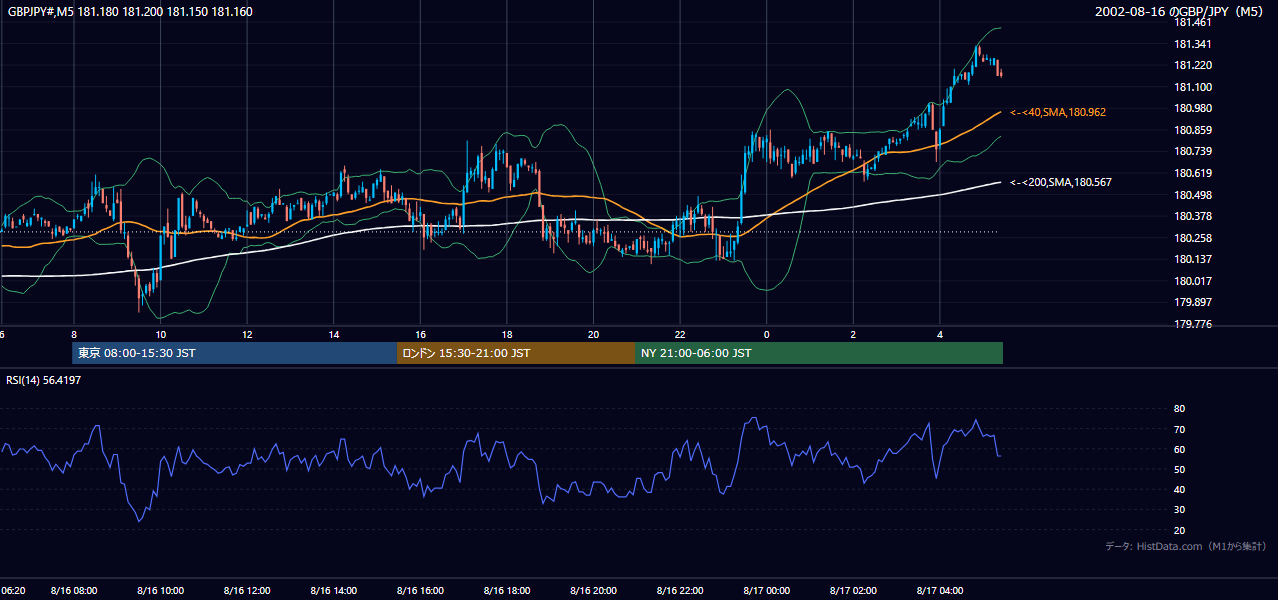This screenshot has height=600, width=1278.
Task: Select the Tokyo 08:00-15:30 JST session bar
Action: click(x=234, y=353)
